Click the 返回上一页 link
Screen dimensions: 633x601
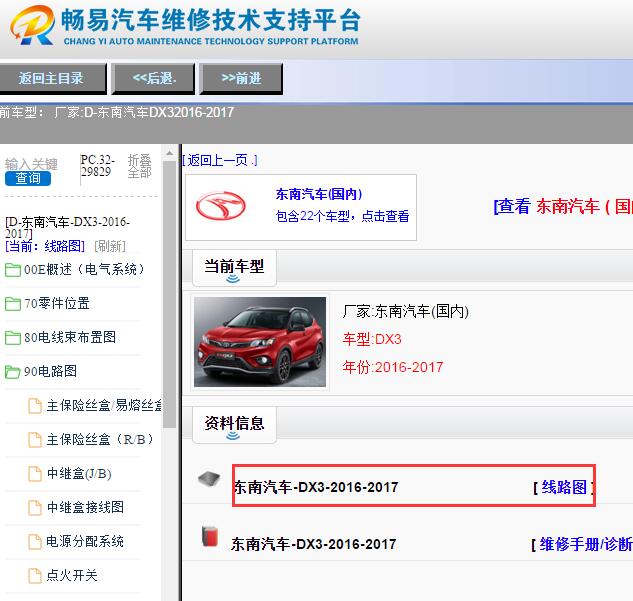coord(220,160)
